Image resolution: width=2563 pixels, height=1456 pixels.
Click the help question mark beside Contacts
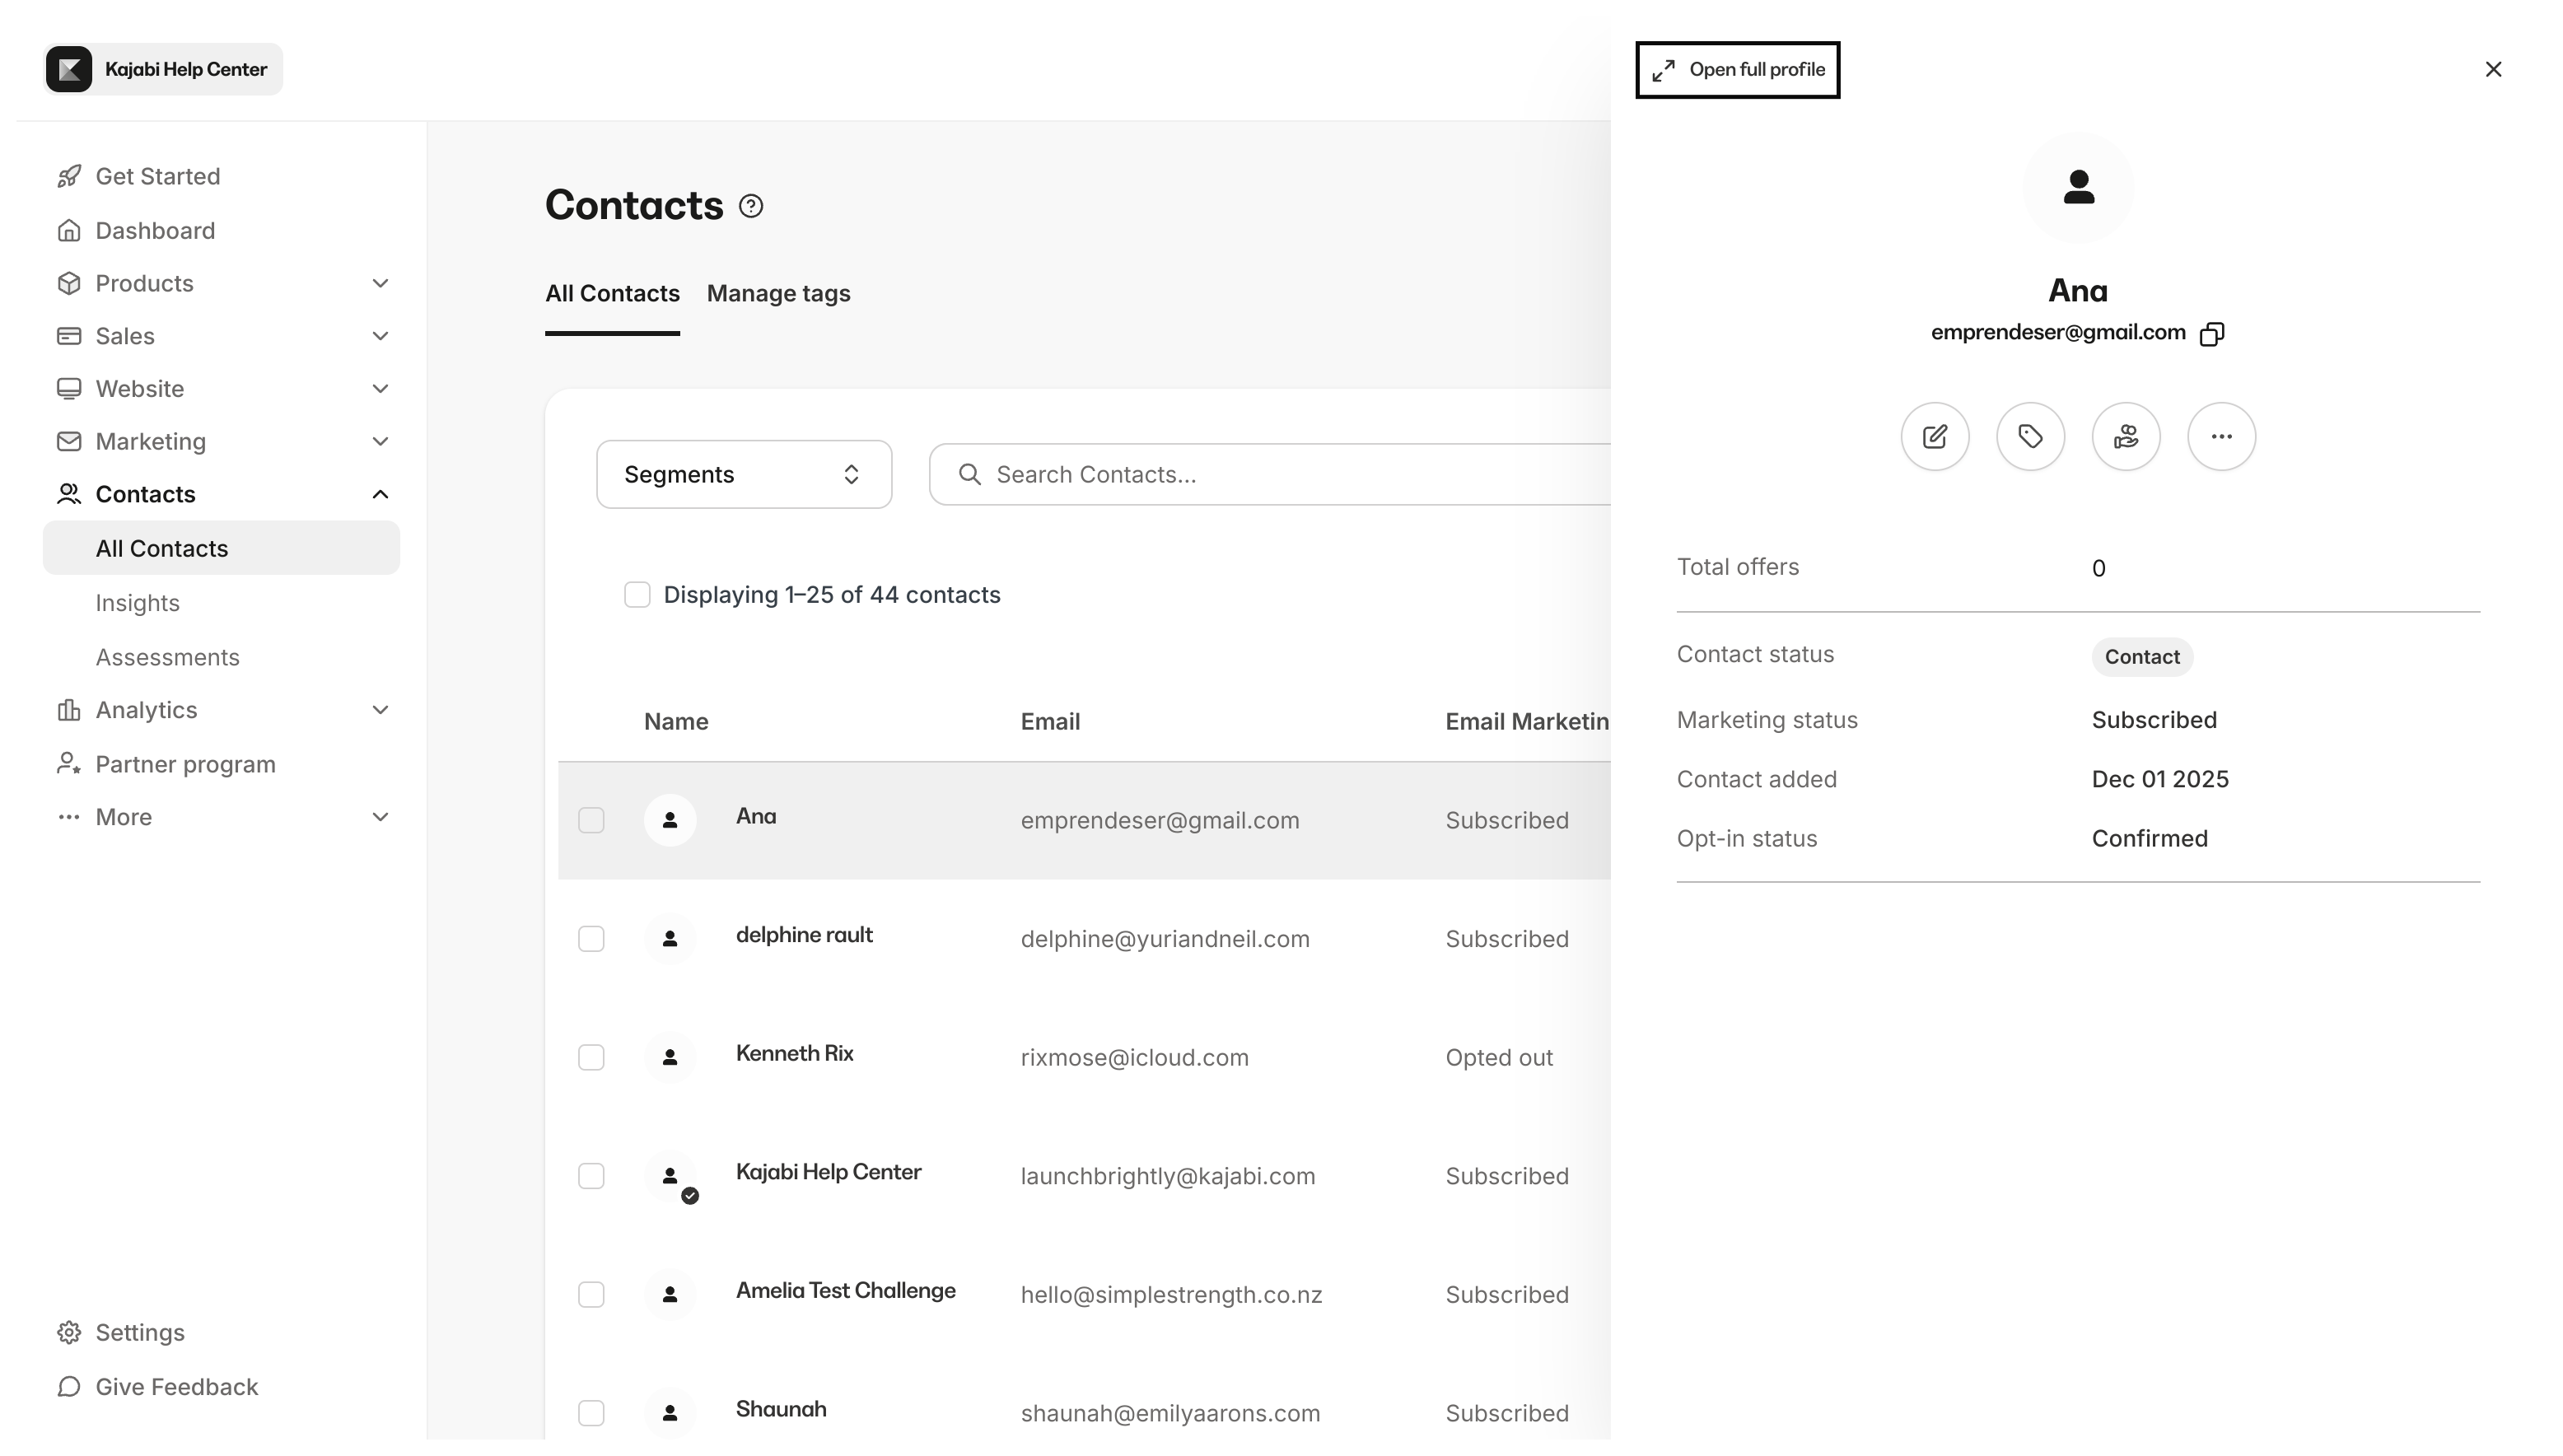point(750,206)
